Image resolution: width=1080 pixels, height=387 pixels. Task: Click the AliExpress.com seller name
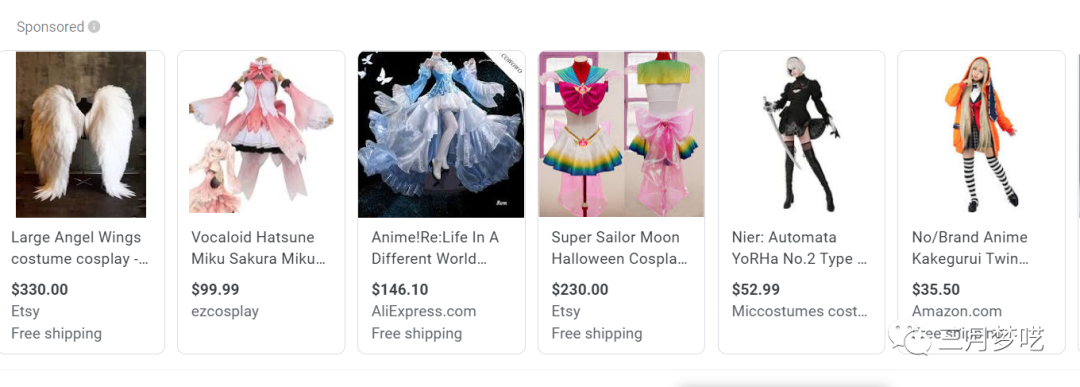[x=424, y=311]
